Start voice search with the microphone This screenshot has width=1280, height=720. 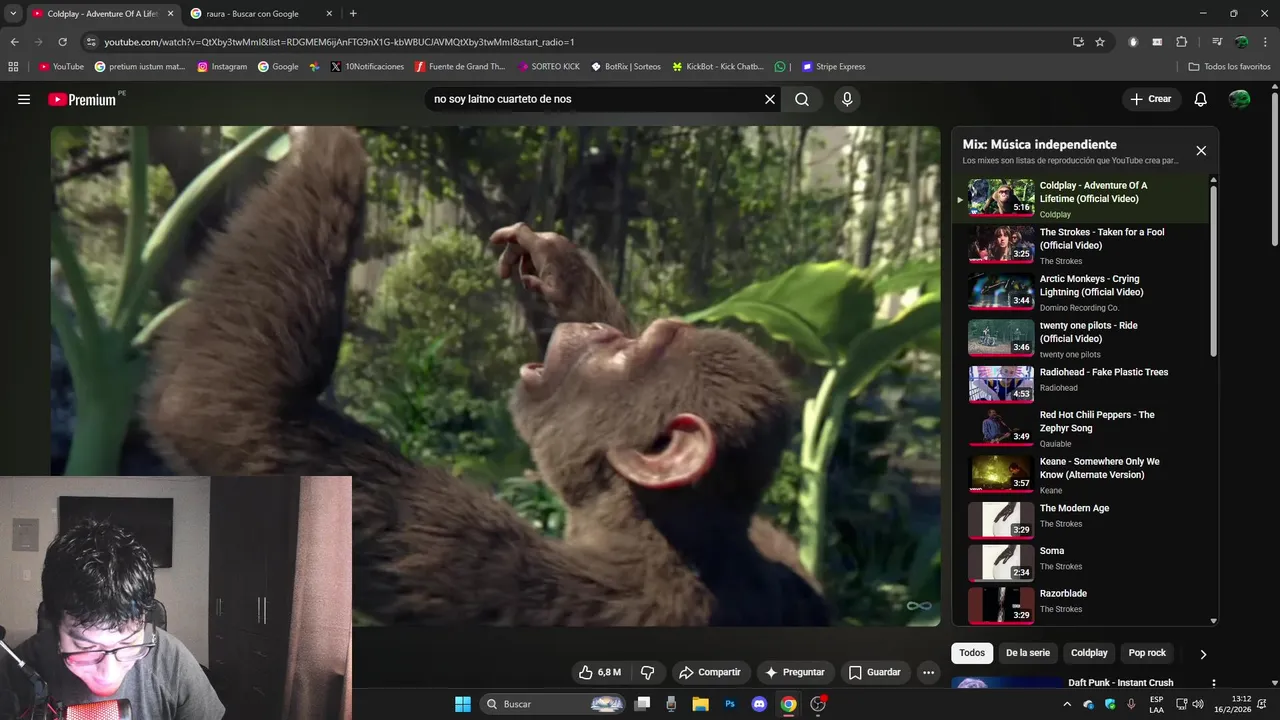(847, 99)
